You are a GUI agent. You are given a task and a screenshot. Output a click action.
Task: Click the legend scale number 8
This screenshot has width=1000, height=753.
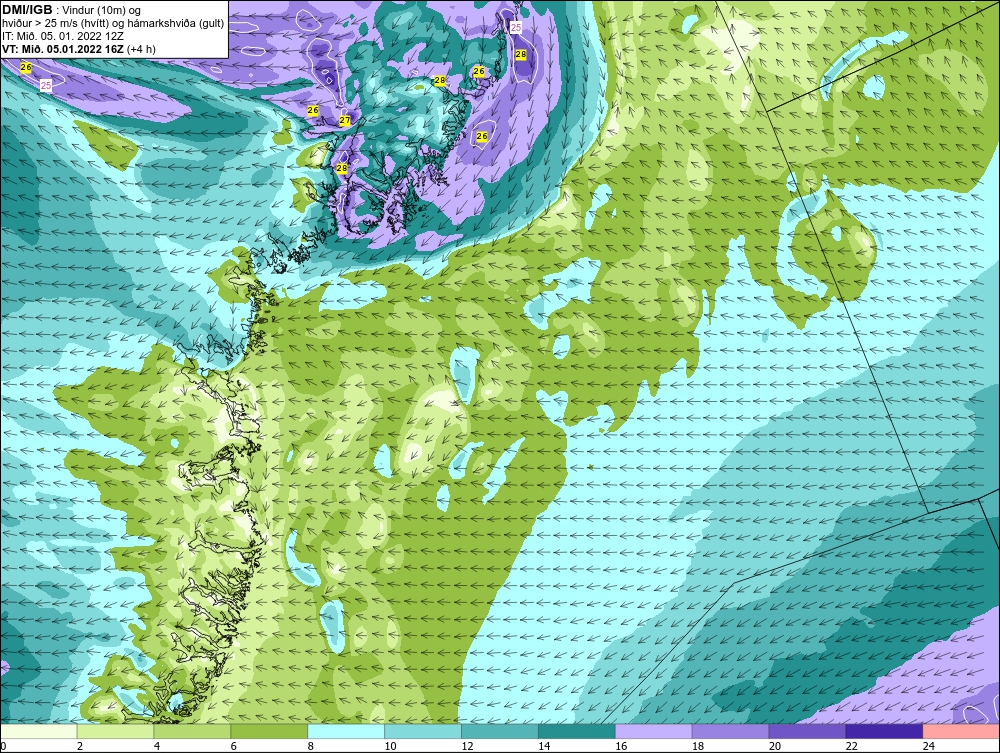point(311,746)
